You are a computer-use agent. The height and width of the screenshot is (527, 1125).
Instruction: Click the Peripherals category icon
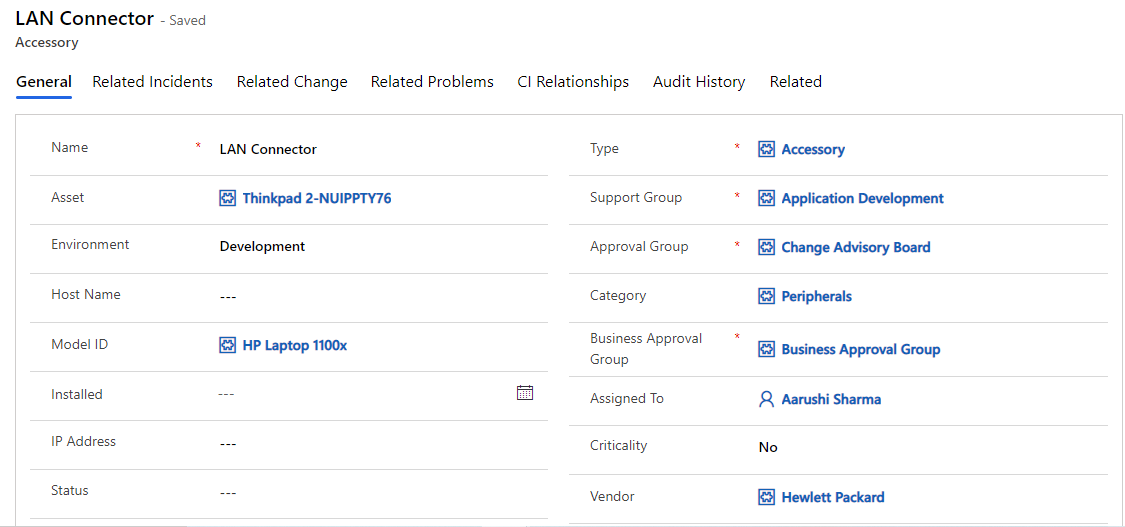tap(767, 296)
